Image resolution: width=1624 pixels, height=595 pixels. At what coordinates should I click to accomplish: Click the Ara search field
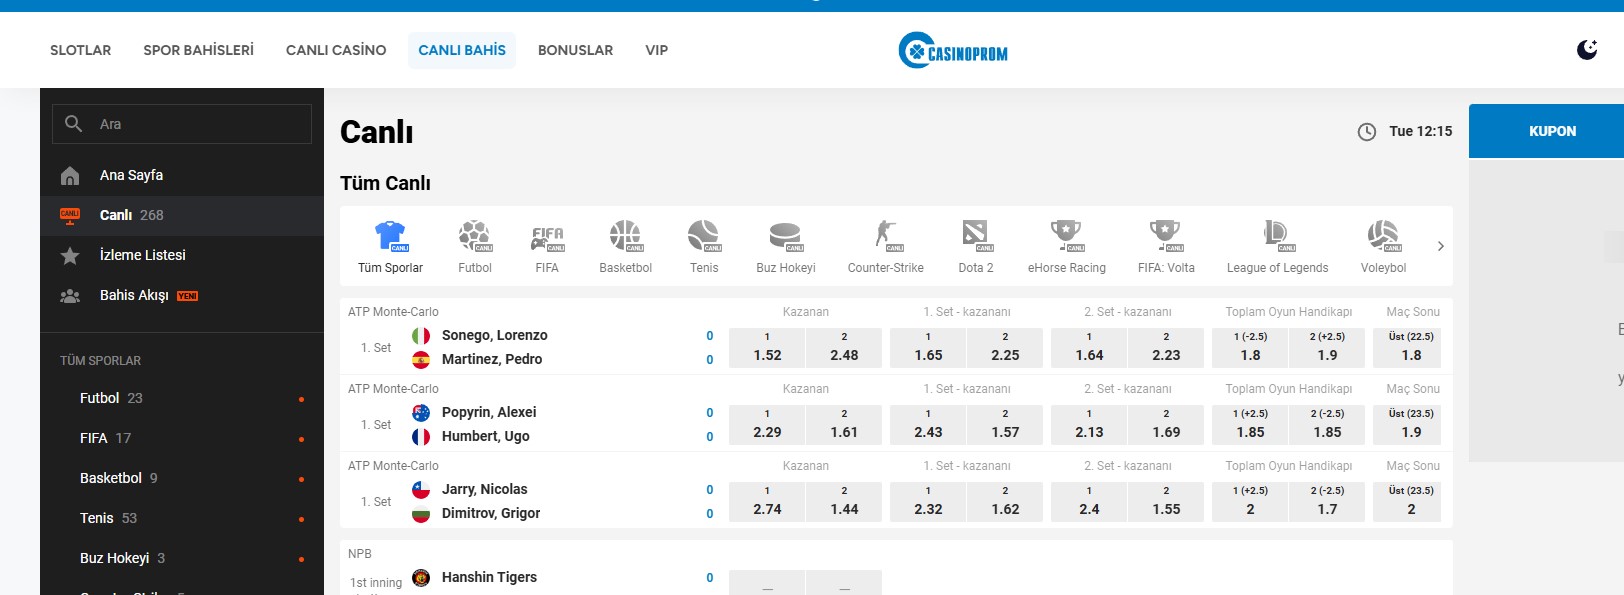200,124
